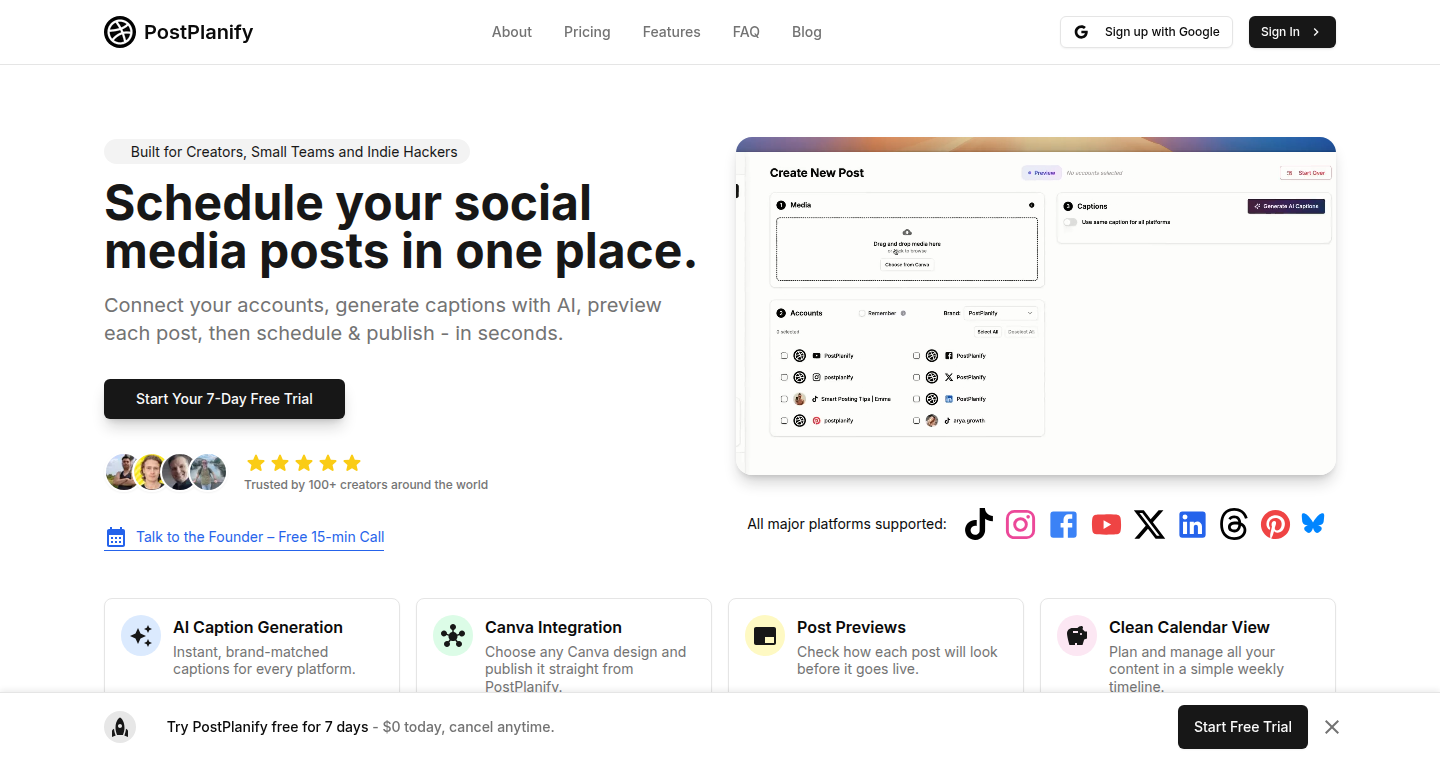Click the Clean Calendar View card title

click(1189, 627)
